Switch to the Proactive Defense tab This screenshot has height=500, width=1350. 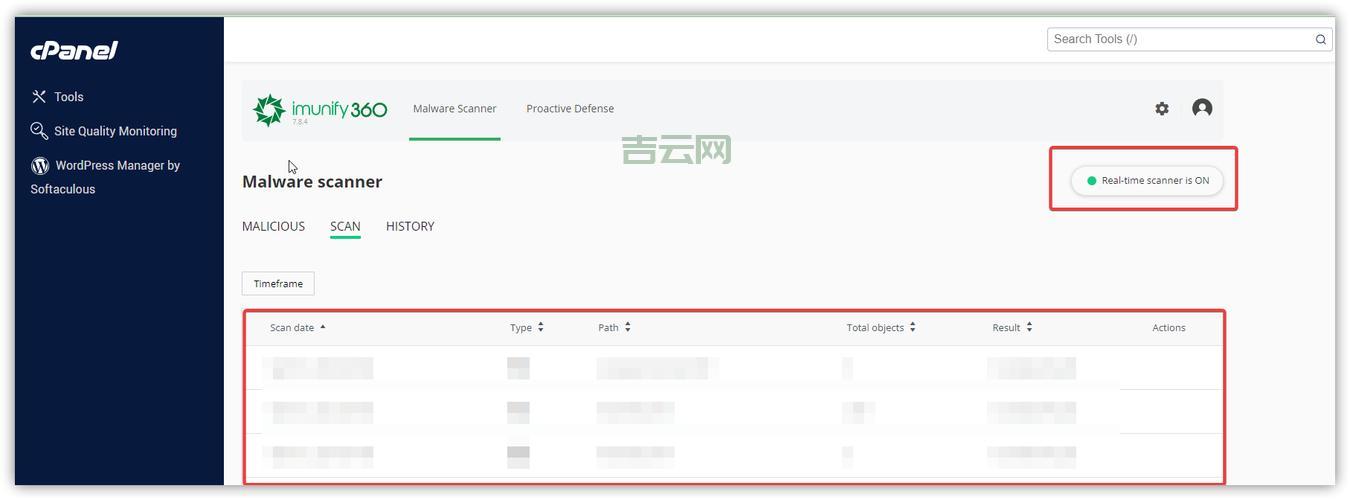tap(570, 109)
